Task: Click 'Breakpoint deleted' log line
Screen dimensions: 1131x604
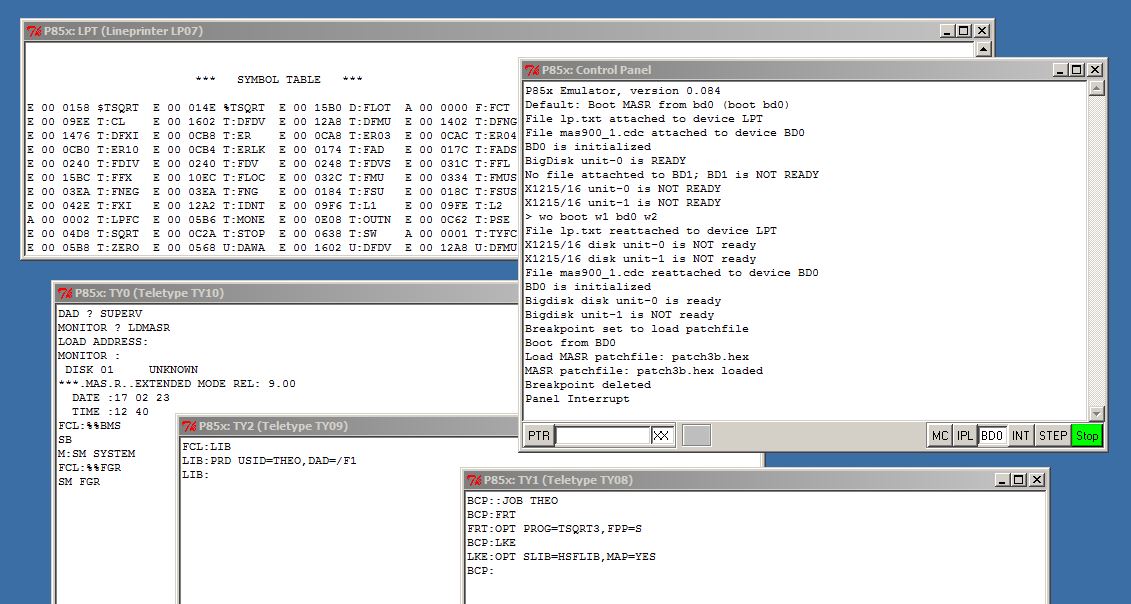Action: (x=588, y=385)
